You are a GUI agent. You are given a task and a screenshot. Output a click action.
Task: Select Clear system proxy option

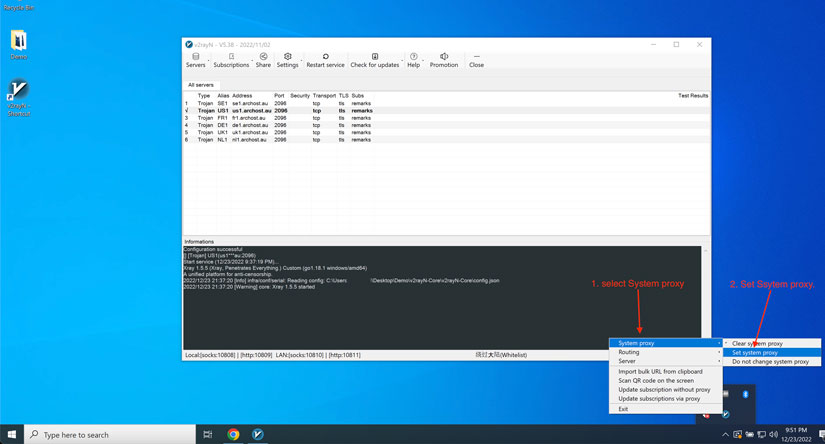pos(757,343)
